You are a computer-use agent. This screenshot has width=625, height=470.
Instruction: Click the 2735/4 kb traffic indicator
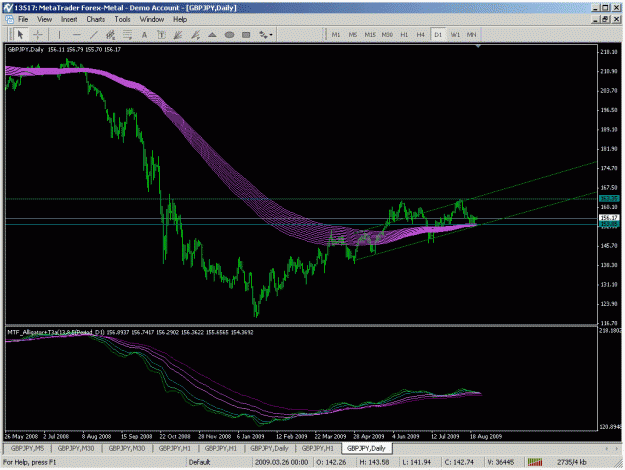click(572, 462)
